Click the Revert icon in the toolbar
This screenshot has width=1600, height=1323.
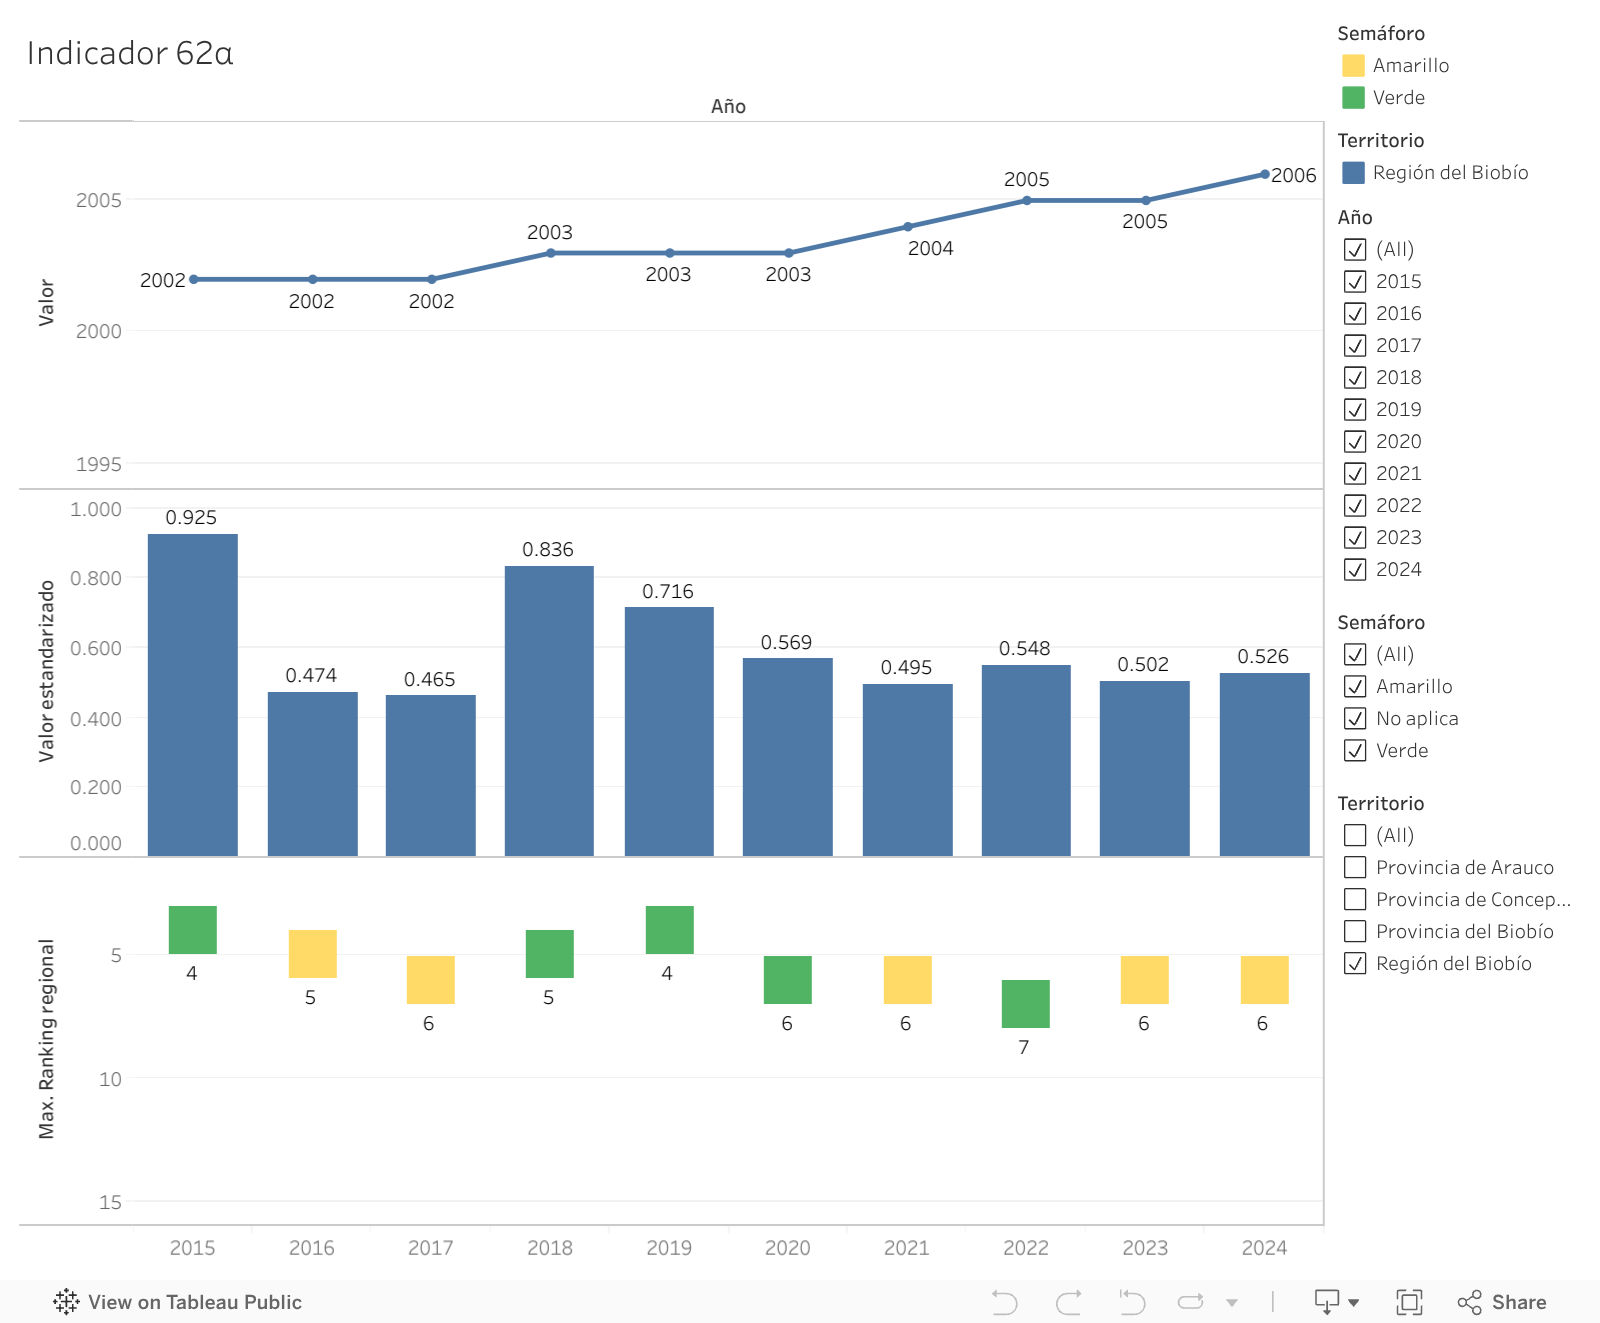[x=1132, y=1302]
